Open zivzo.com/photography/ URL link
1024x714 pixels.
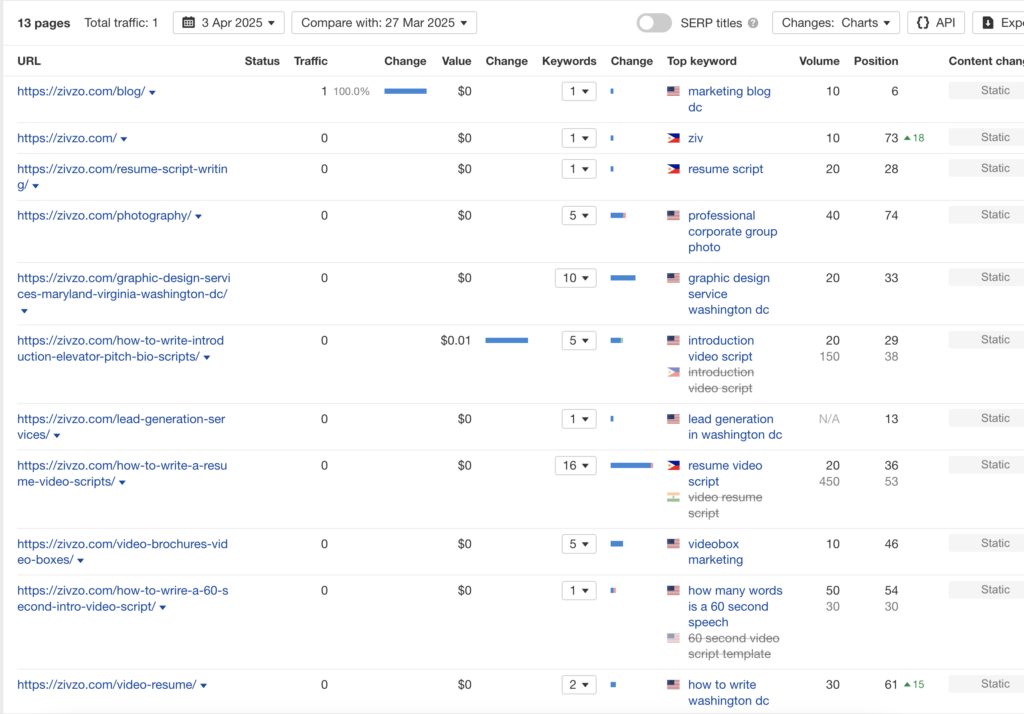pyautogui.click(x=104, y=216)
